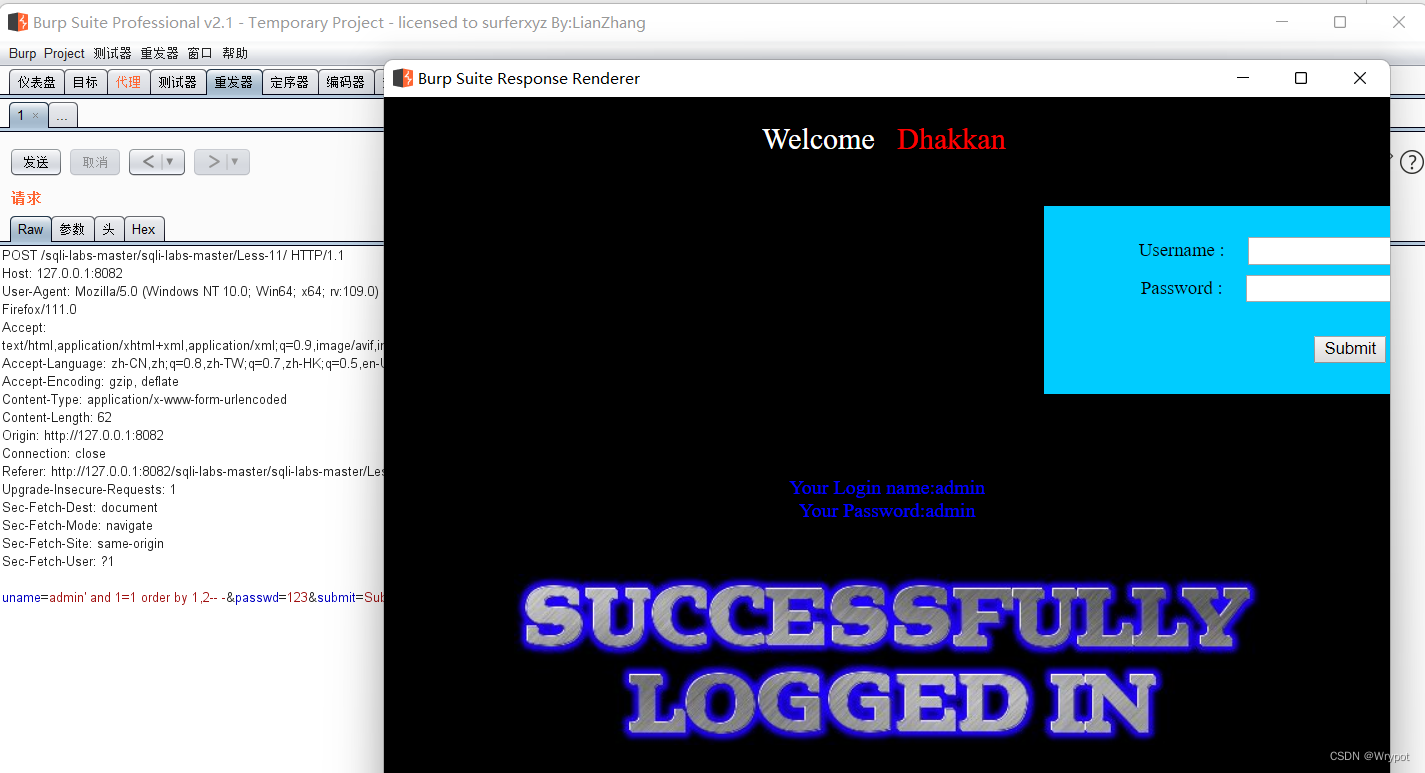Screen dimensions: 1425x773
Task: Add new repeater tab with ... tab
Action: pyautogui.click(x=62, y=116)
